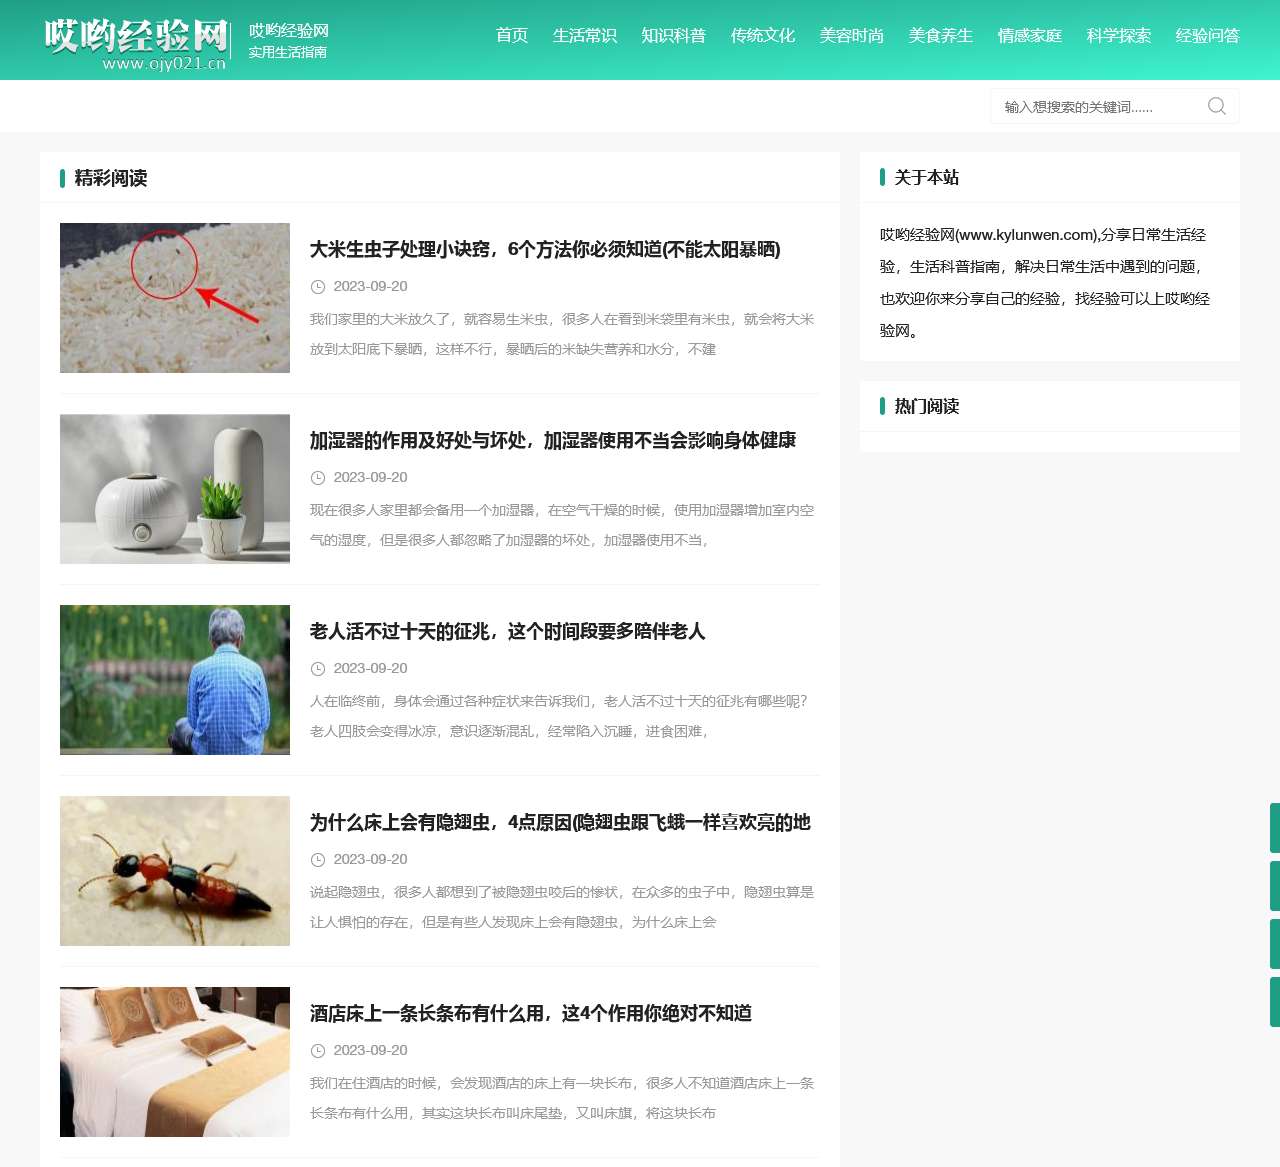Click the rice with bugs thumbnail
This screenshot has height=1167, width=1280.
tap(175, 298)
